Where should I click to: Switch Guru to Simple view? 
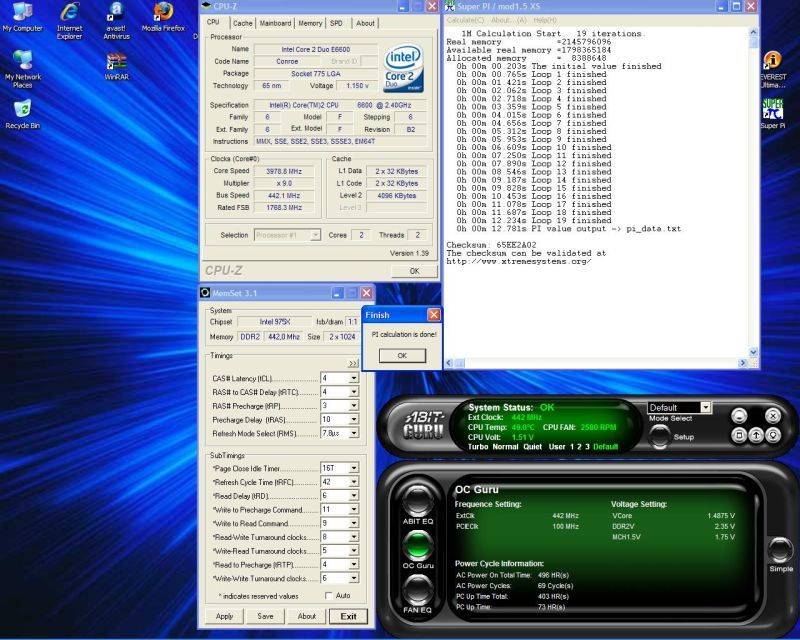(x=781, y=552)
